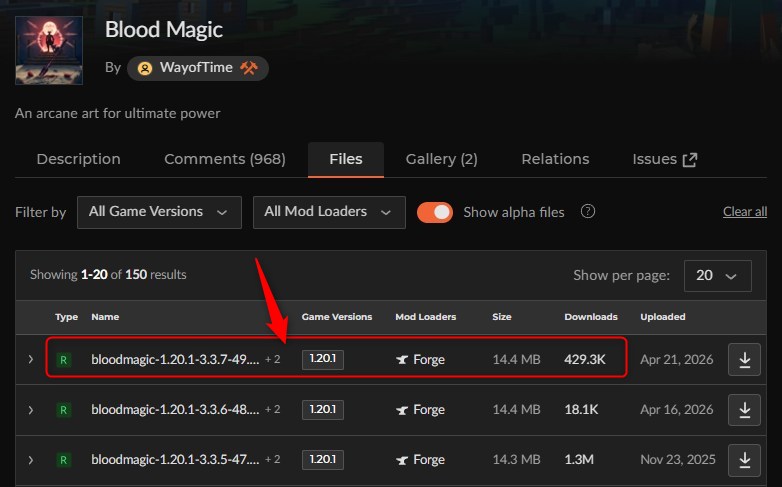Open the All Game Versions dropdown
Screen dimensions: 782x487
coord(159,212)
